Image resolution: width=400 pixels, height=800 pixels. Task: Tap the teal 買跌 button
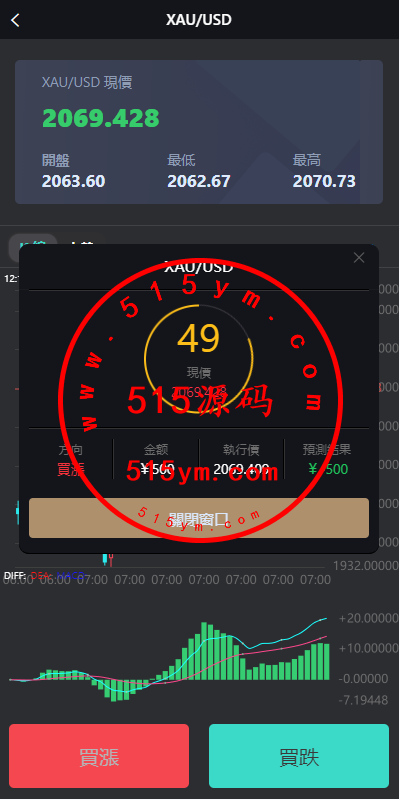[299, 756]
